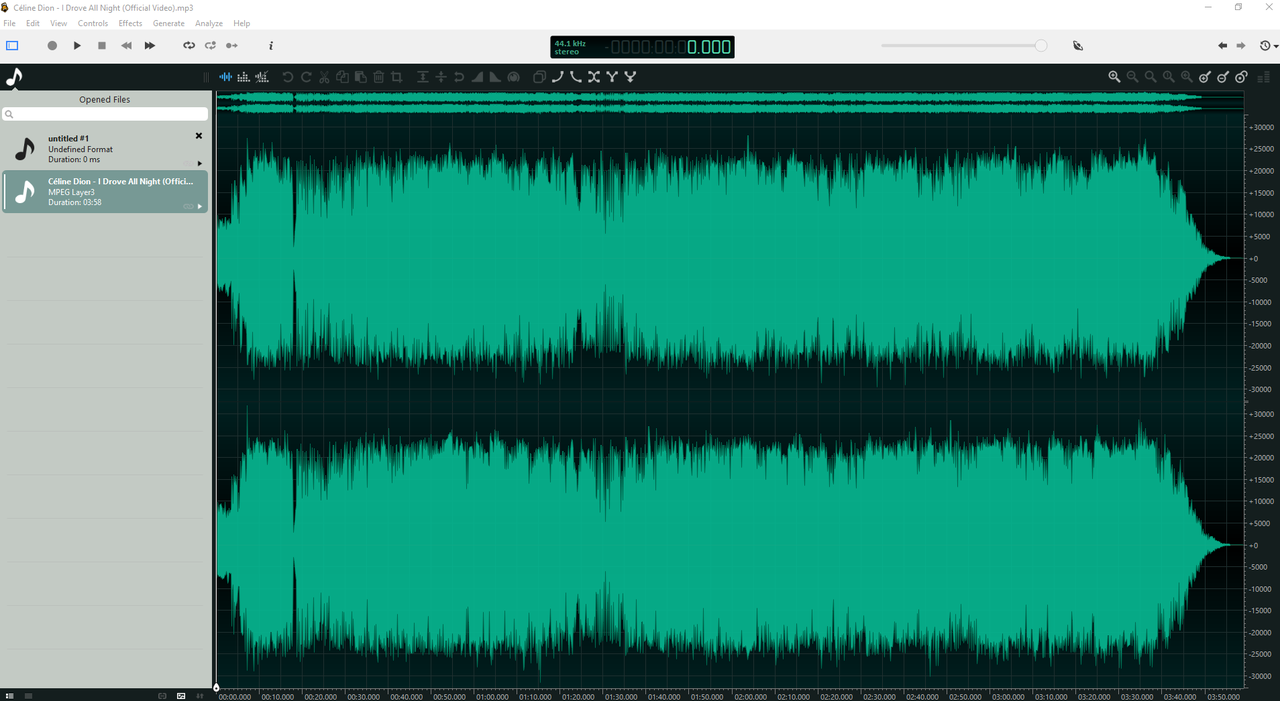The height and width of the screenshot is (701, 1280).
Task: Reset vertical zoom with the open-circle icon
Action: click(1241, 77)
